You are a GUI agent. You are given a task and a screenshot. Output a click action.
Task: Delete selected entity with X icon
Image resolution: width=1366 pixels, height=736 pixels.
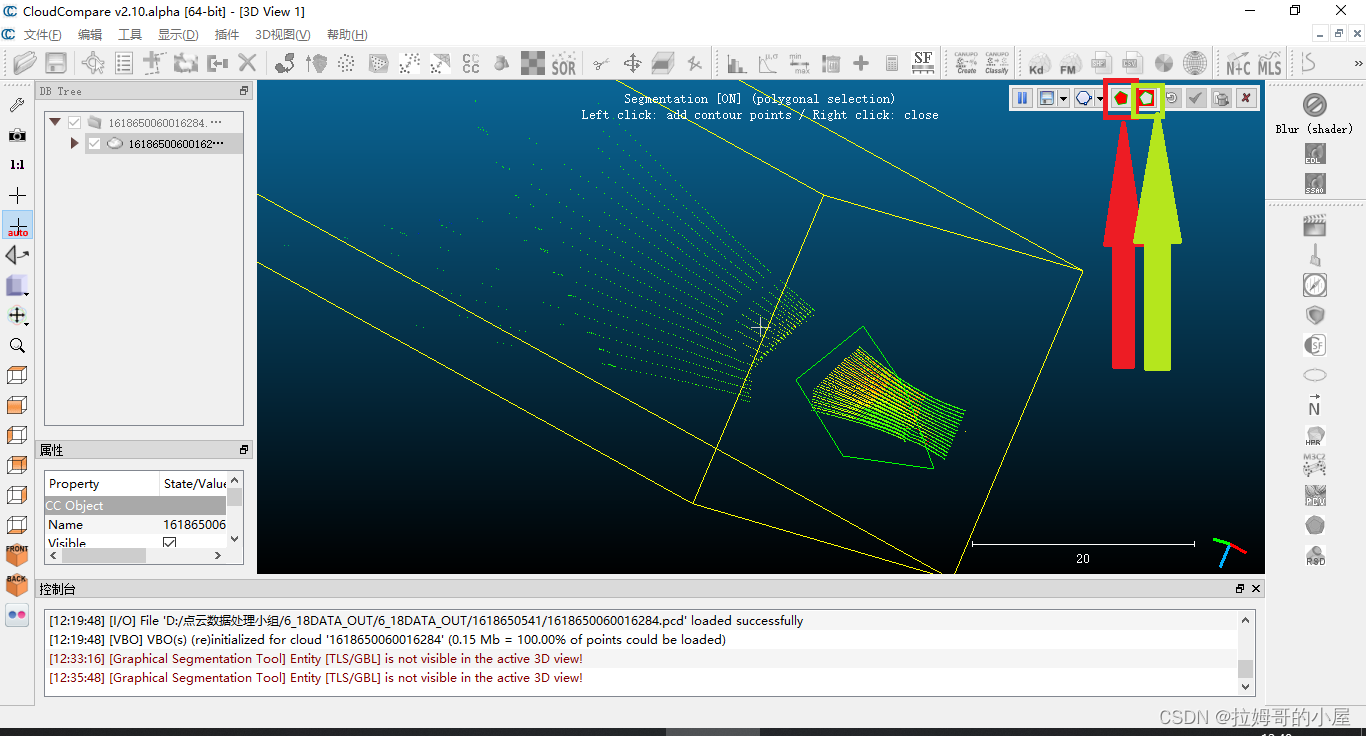click(247, 63)
